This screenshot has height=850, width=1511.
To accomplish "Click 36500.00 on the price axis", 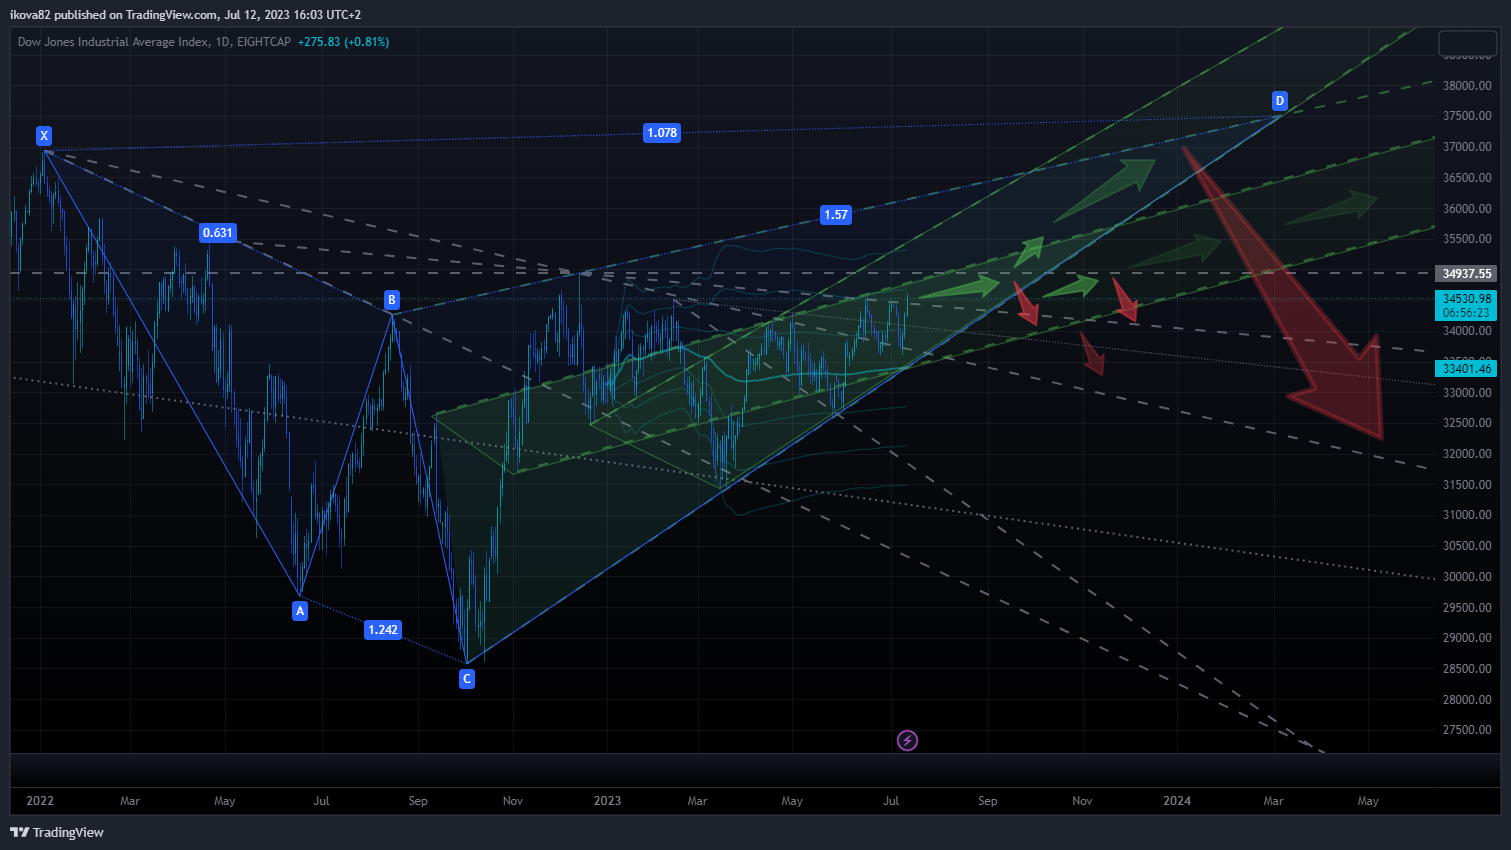I will point(1467,178).
